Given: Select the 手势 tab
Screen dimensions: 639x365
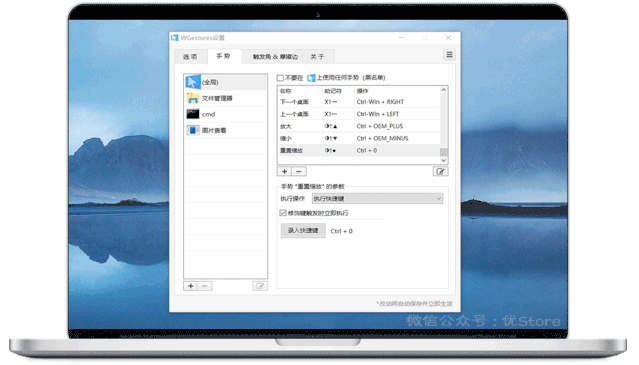Looking at the screenshot, I should (223, 56).
